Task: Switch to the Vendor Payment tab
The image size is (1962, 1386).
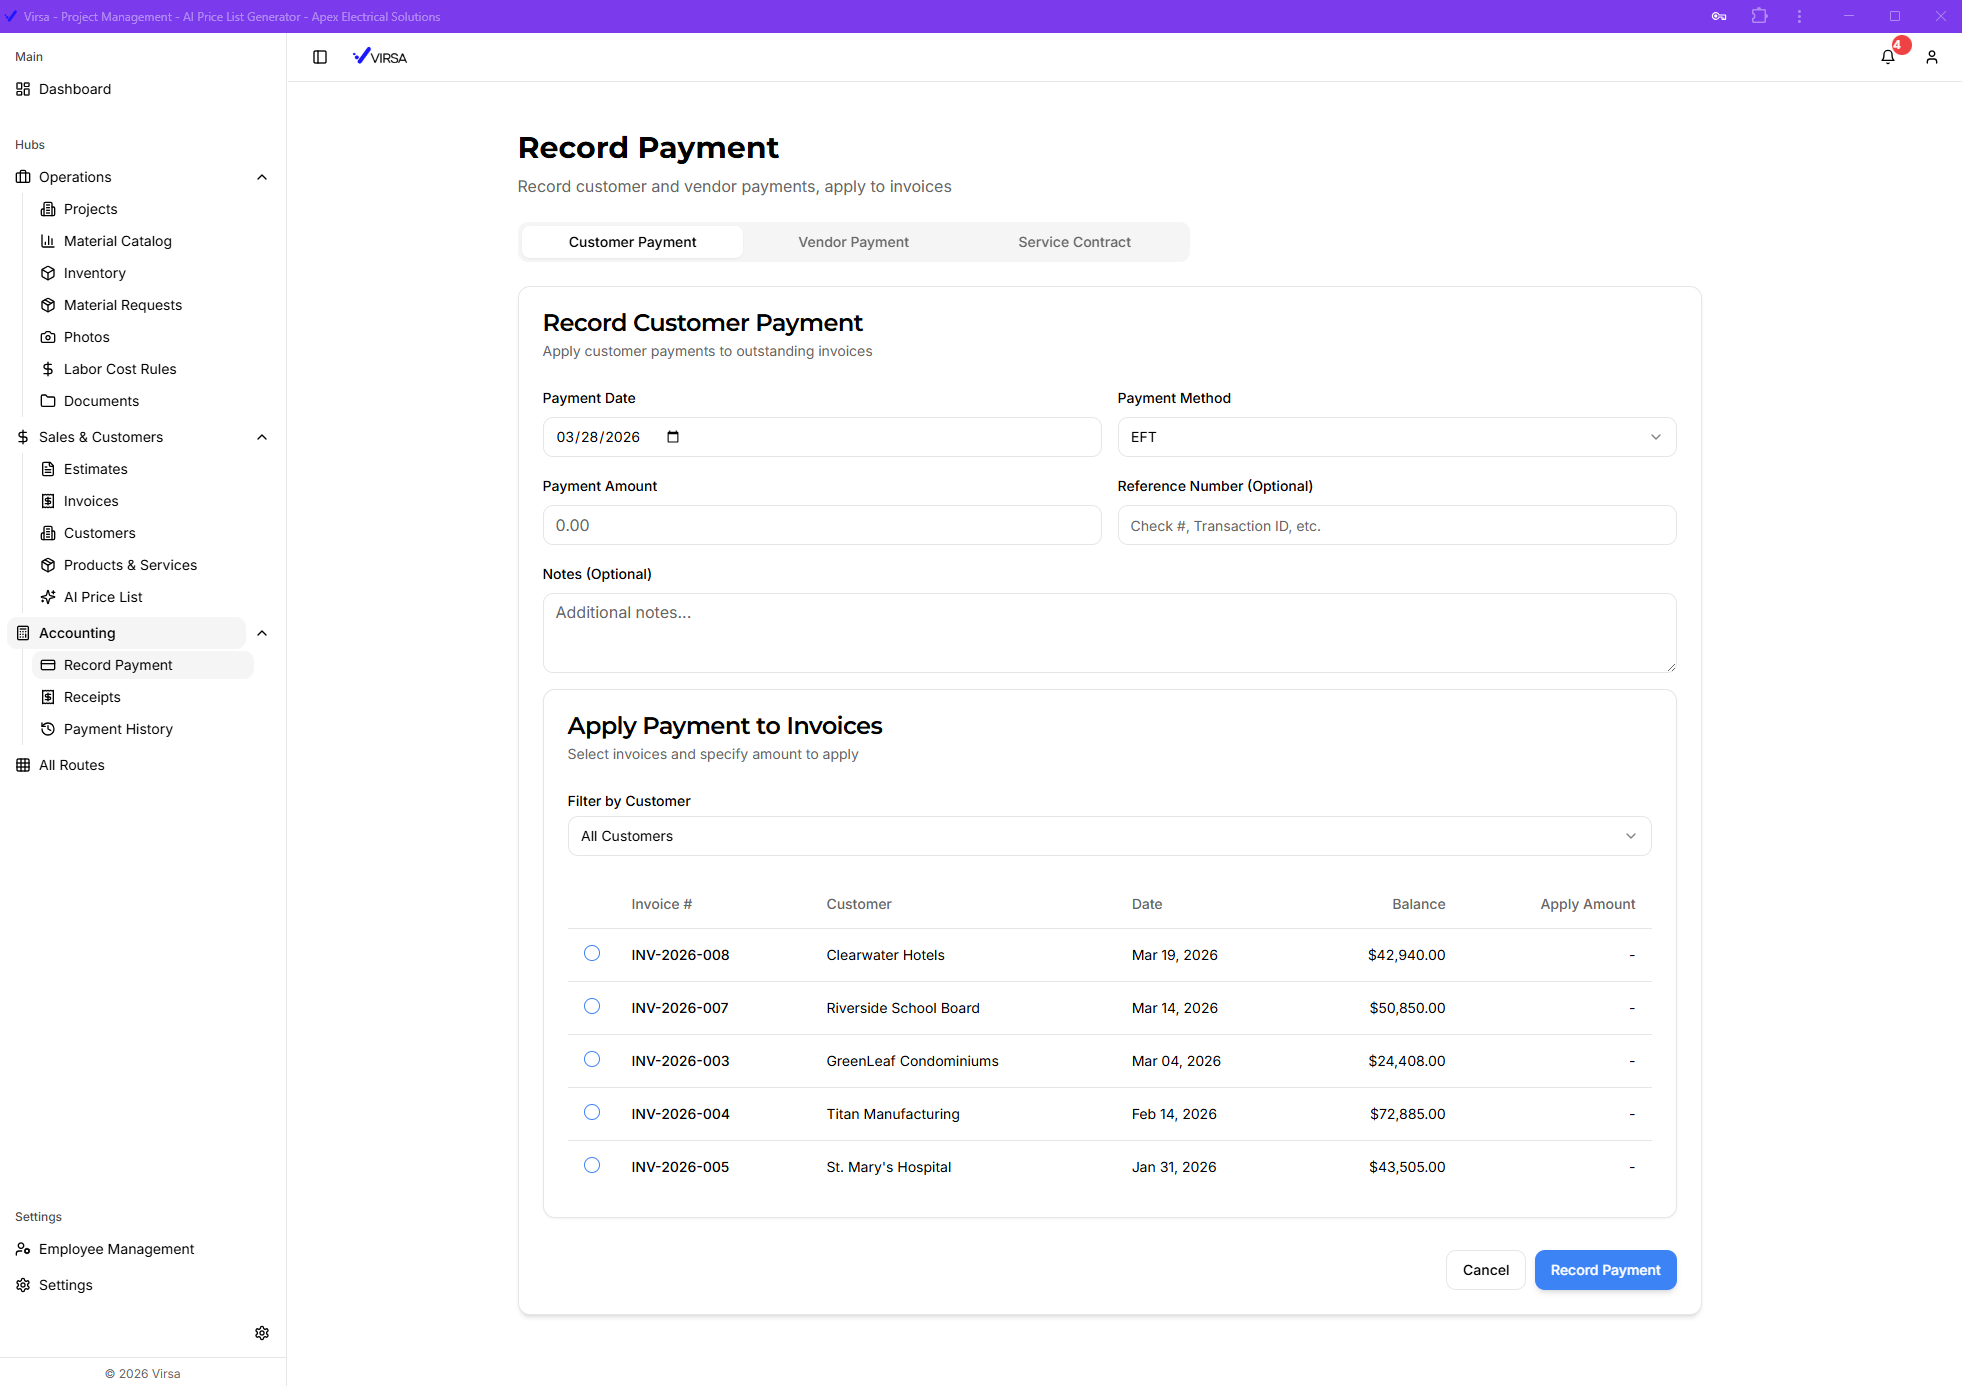Action: coord(853,242)
